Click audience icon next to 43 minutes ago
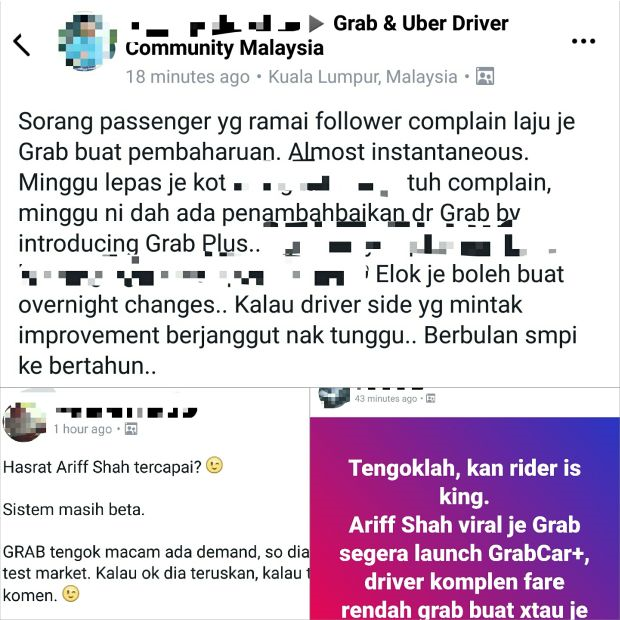The width and height of the screenshot is (620, 620). [431, 398]
